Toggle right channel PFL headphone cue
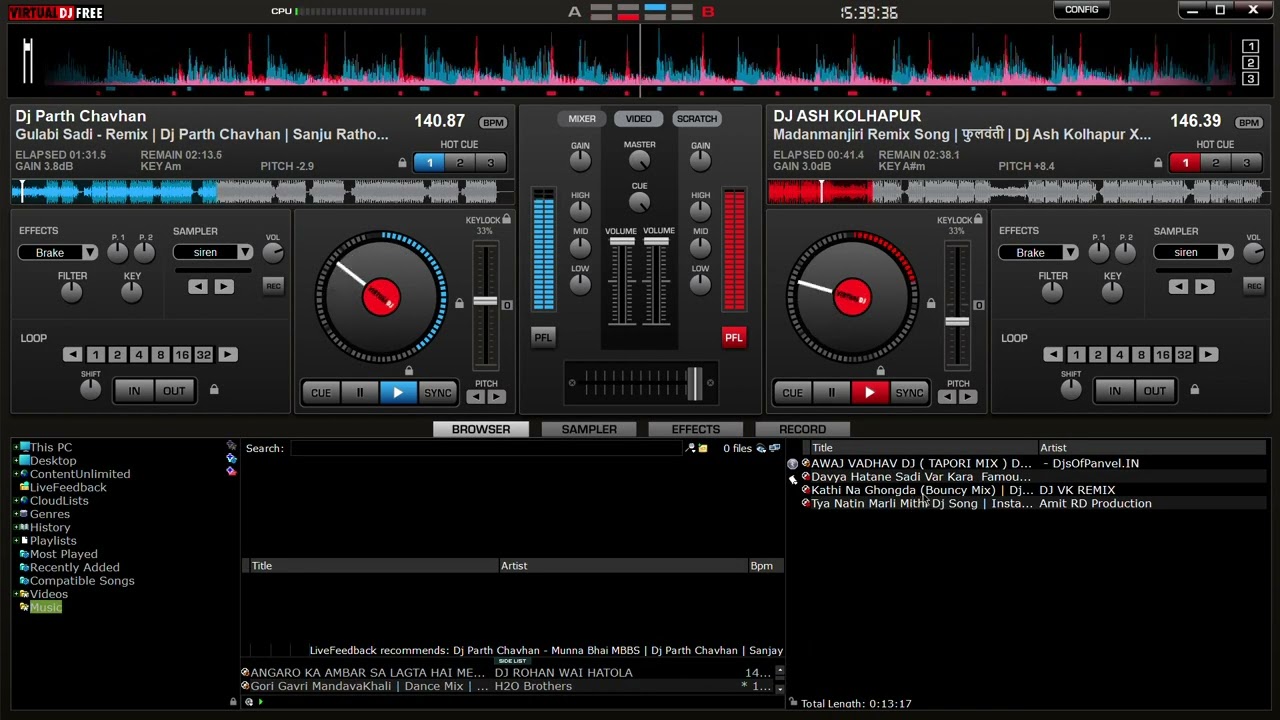Viewport: 1280px width, 720px height. (x=734, y=338)
